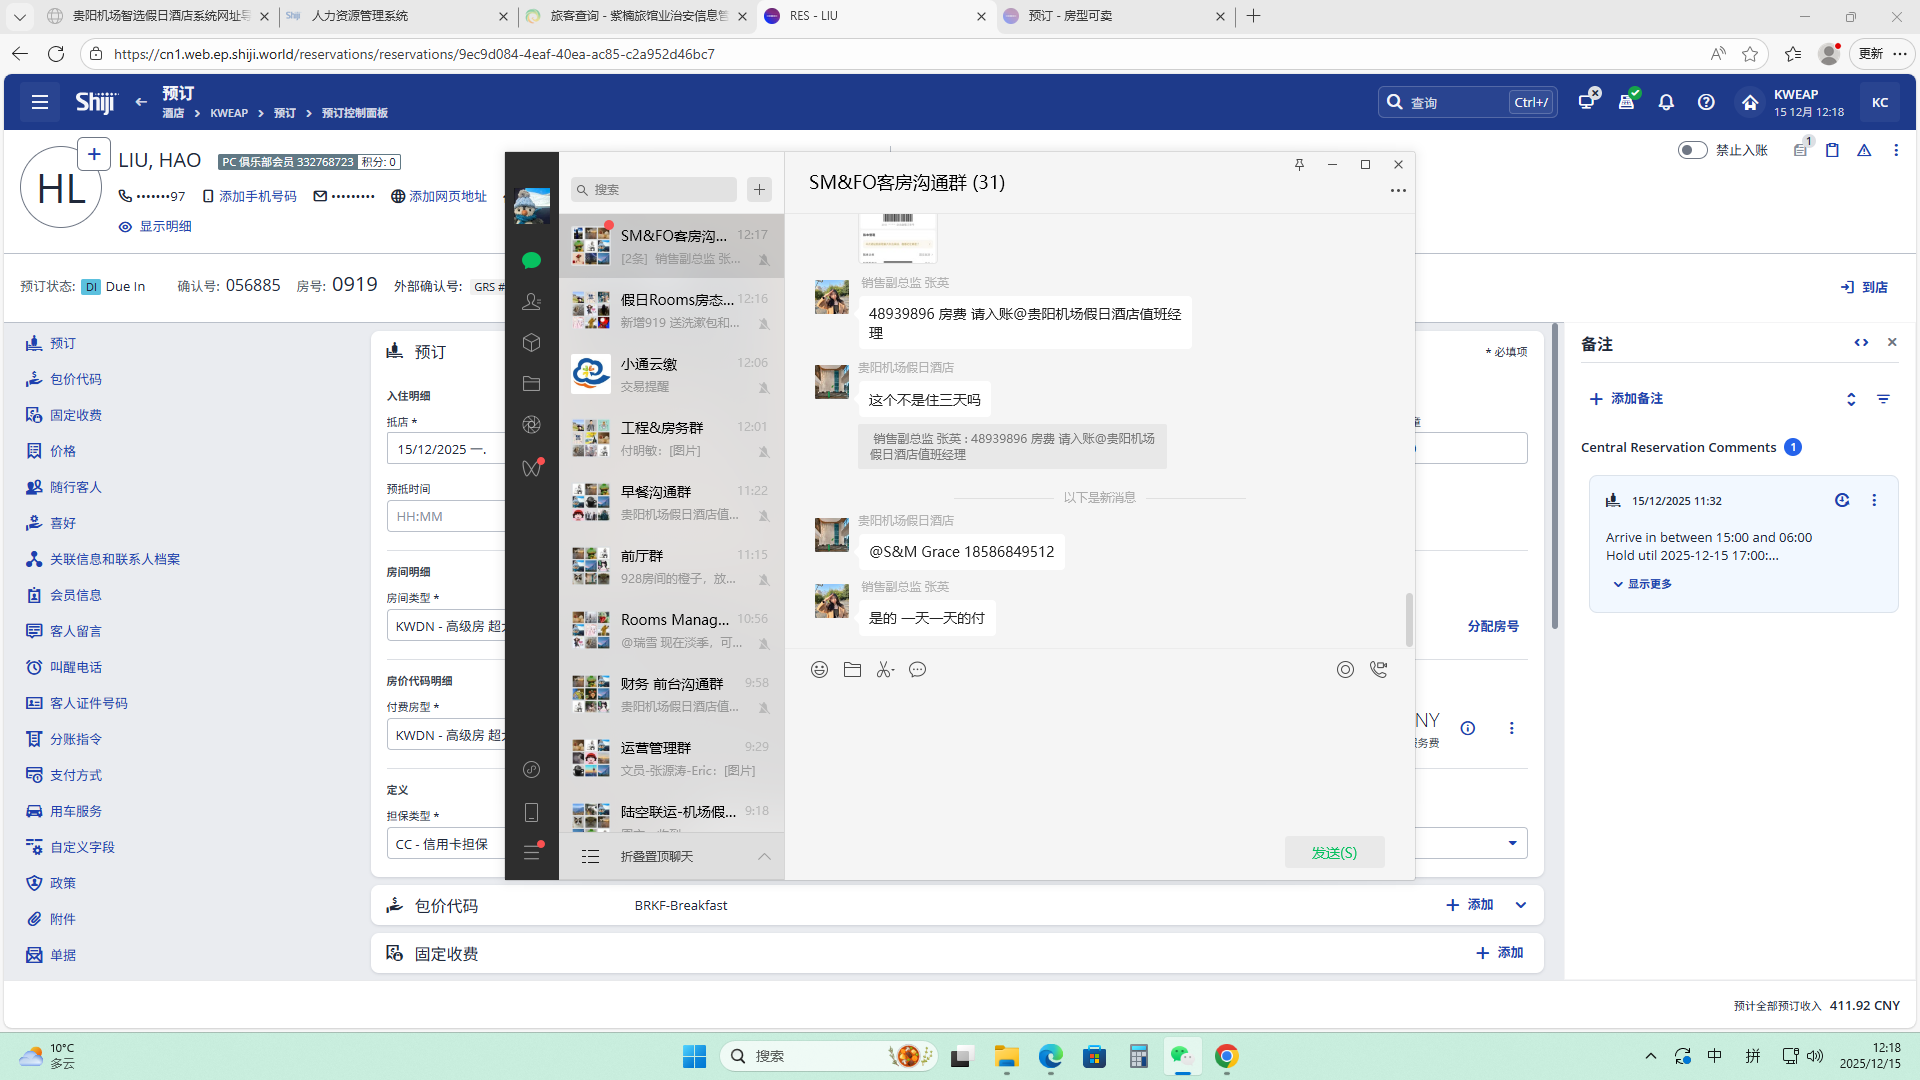
Task: Open the help question mark icon
Action: [1706, 102]
